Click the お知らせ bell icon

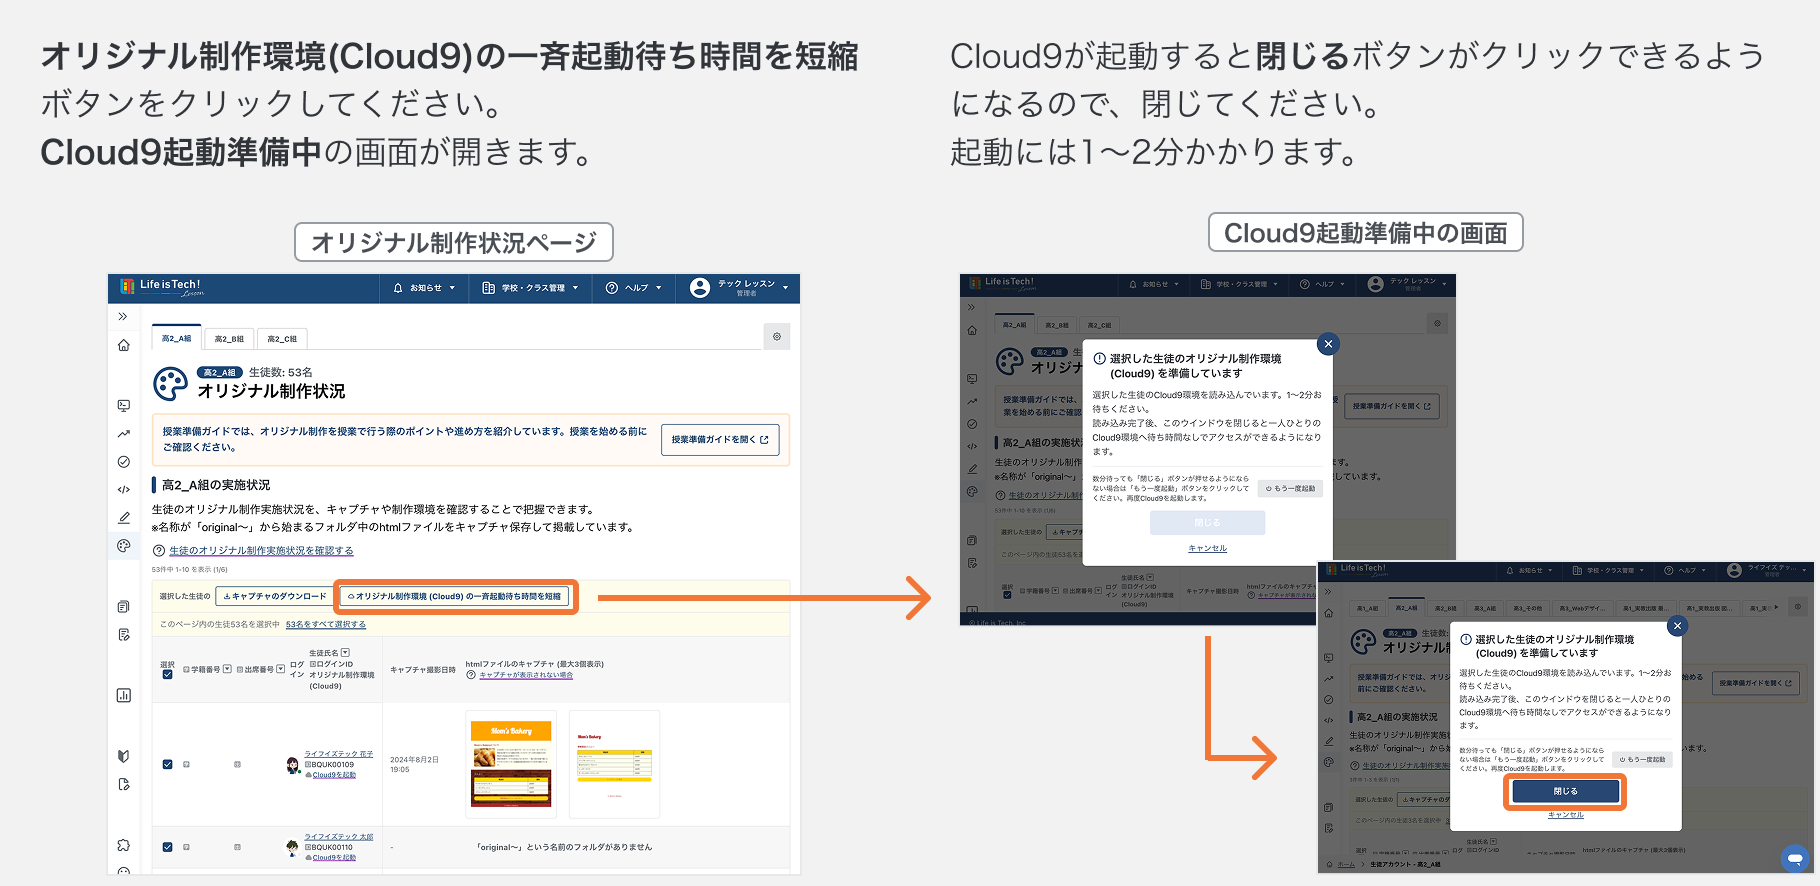[x=398, y=288]
